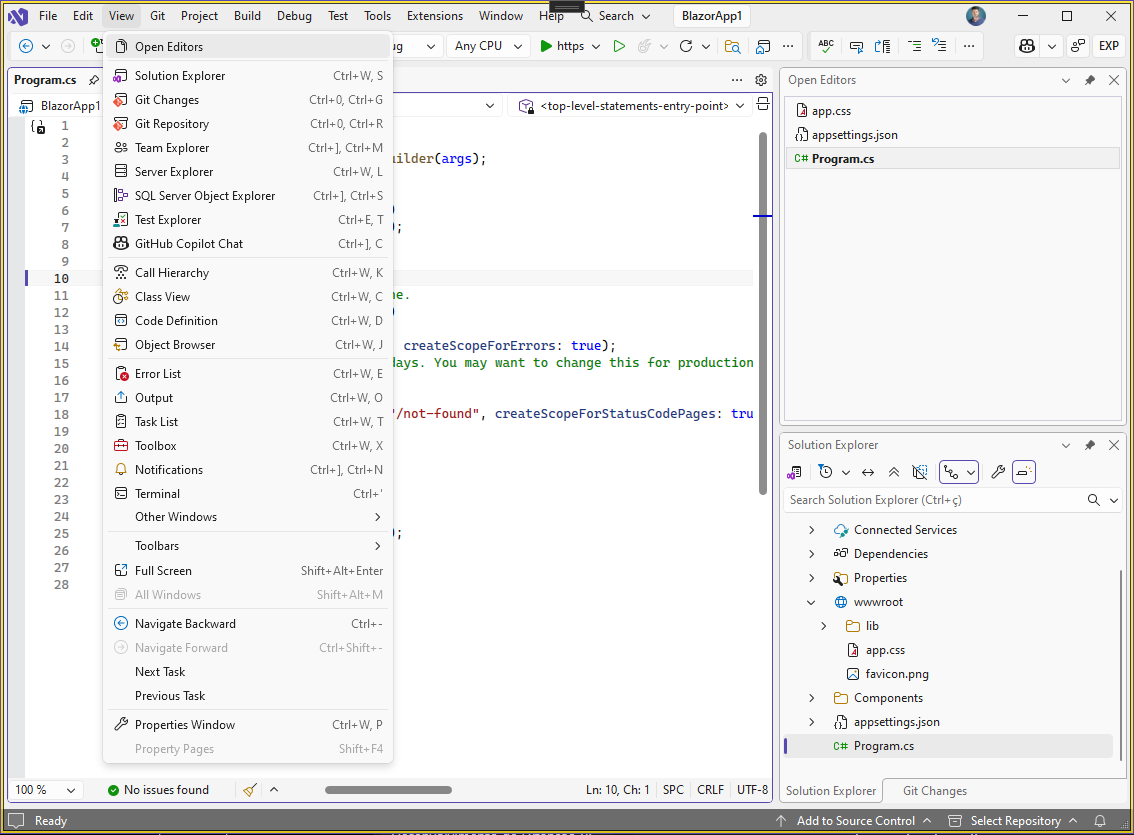This screenshot has width=1134, height=835.
Task: Toggle Preview Selected Items button
Action: [x=1023, y=472]
